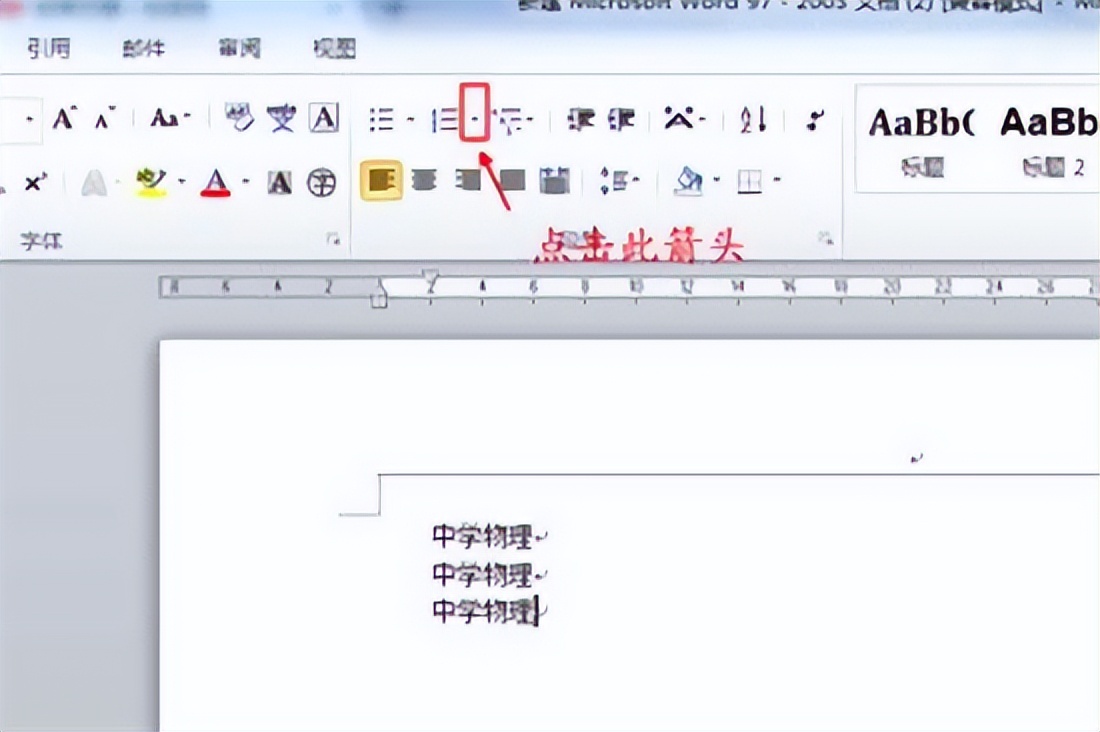Open the 引用 ribbon tab
The height and width of the screenshot is (732, 1100).
pyautogui.click(x=48, y=48)
